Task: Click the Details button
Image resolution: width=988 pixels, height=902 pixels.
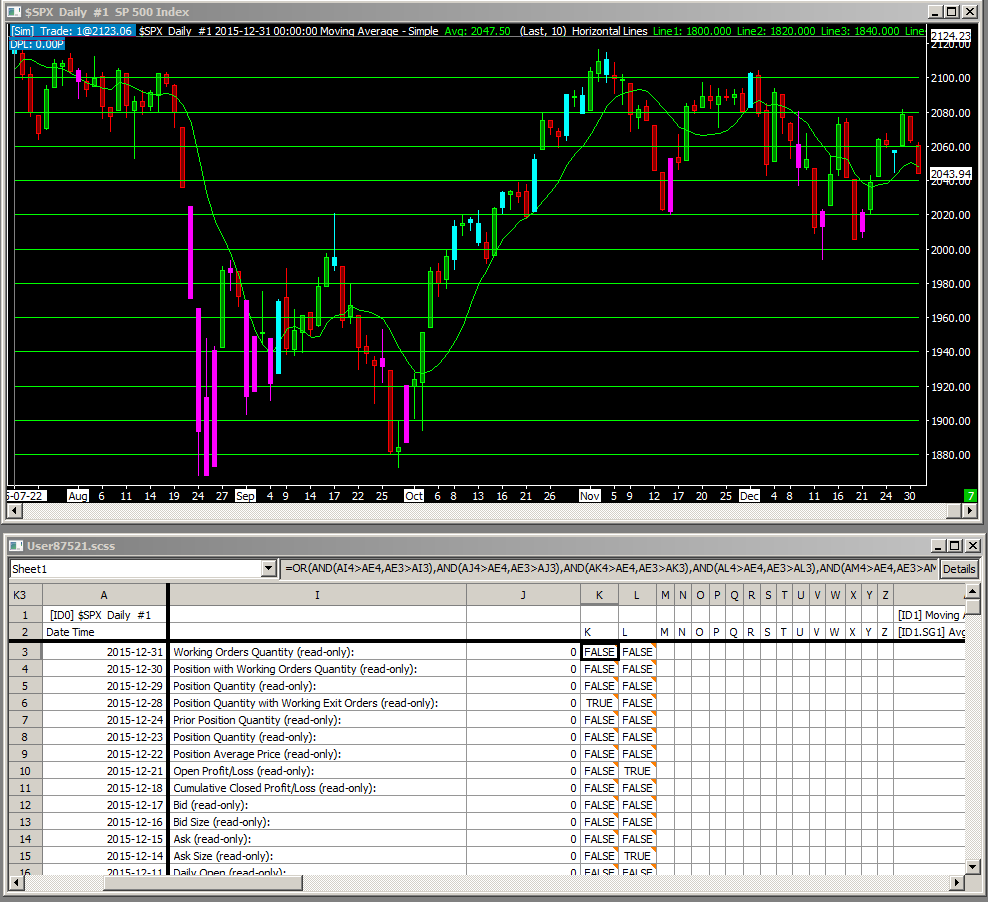Action: [958, 568]
